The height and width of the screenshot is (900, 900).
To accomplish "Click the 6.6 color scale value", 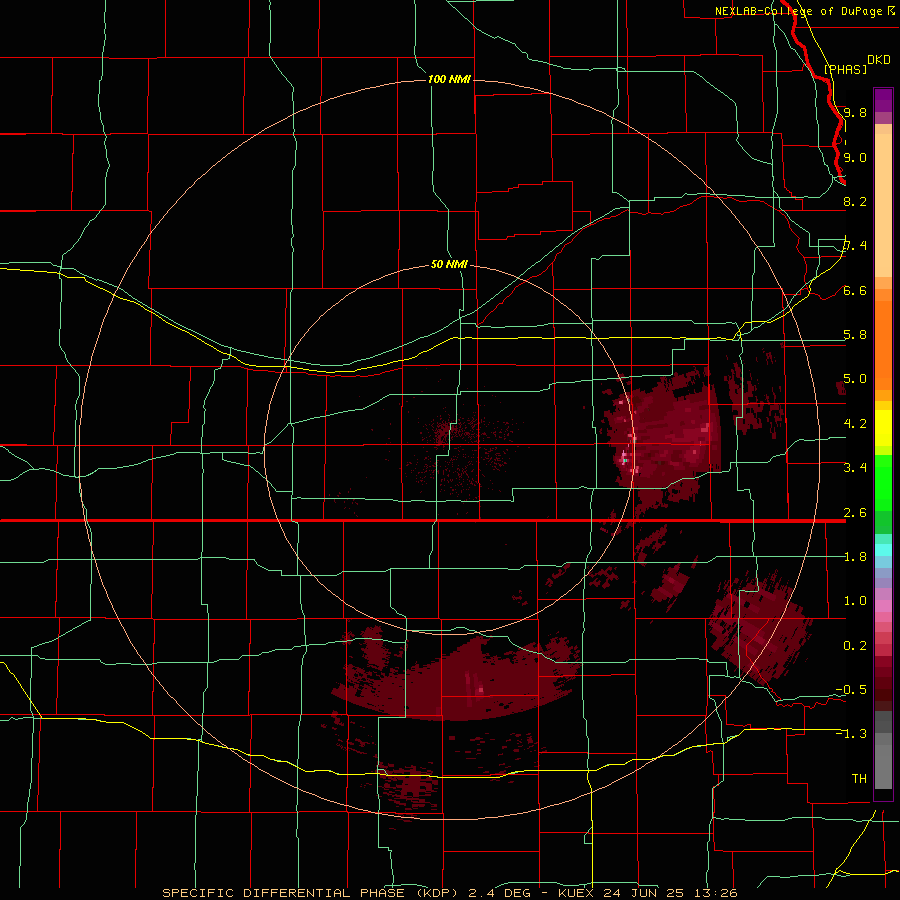I will [x=855, y=290].
